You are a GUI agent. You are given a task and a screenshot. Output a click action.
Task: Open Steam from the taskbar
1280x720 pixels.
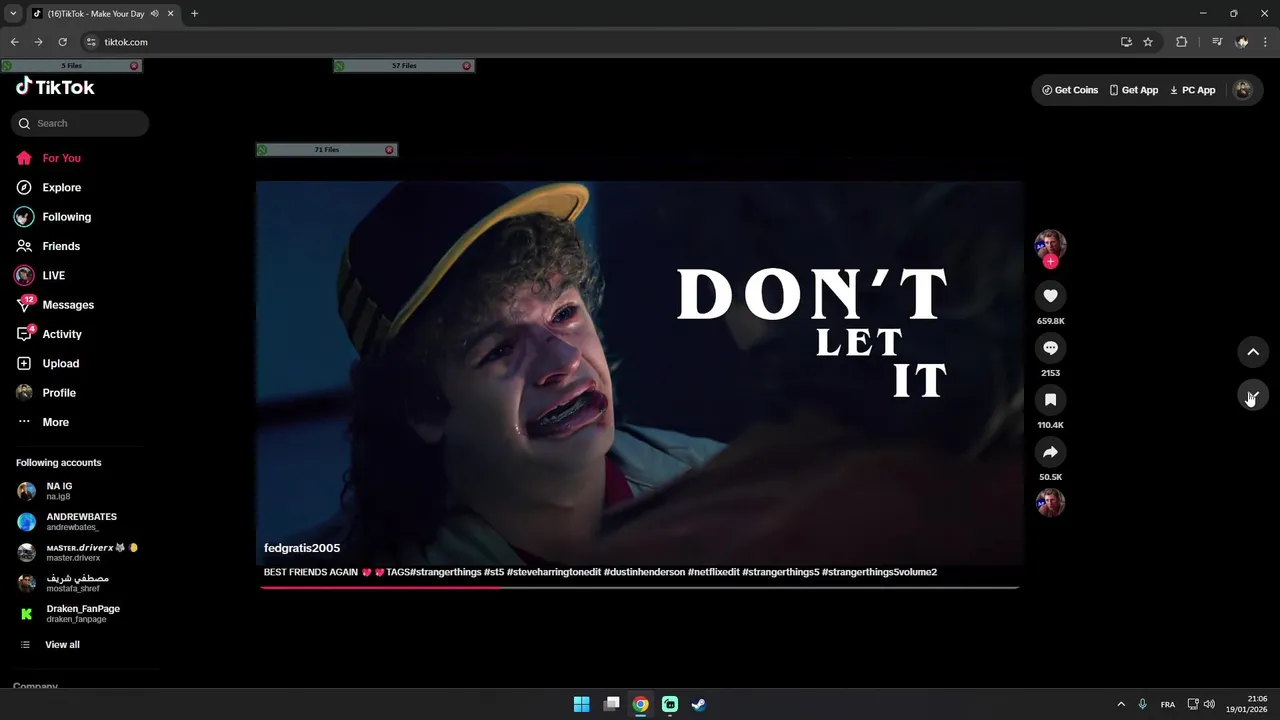click(699, 704)
